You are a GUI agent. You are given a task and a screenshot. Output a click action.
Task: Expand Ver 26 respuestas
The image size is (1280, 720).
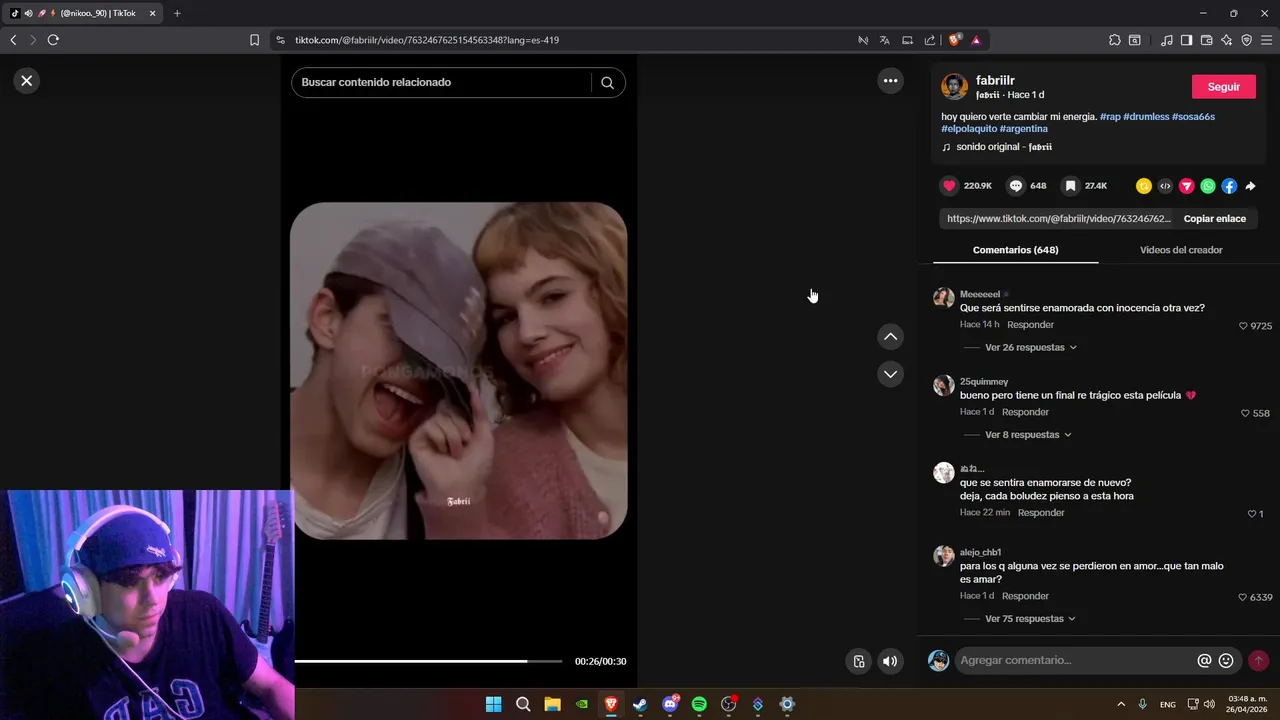point(1031,347)
